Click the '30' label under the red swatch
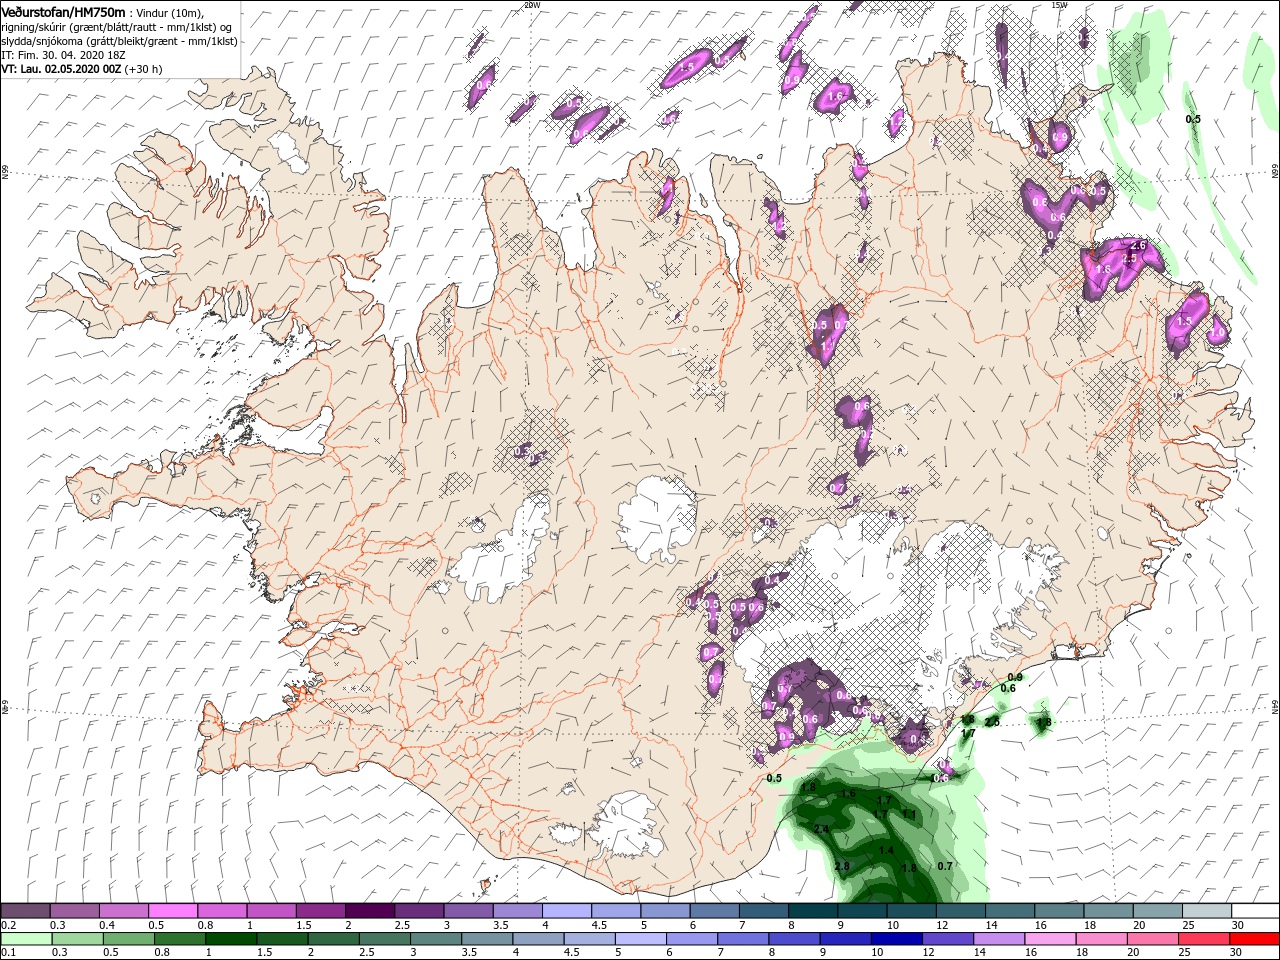 click(1238, 953)
